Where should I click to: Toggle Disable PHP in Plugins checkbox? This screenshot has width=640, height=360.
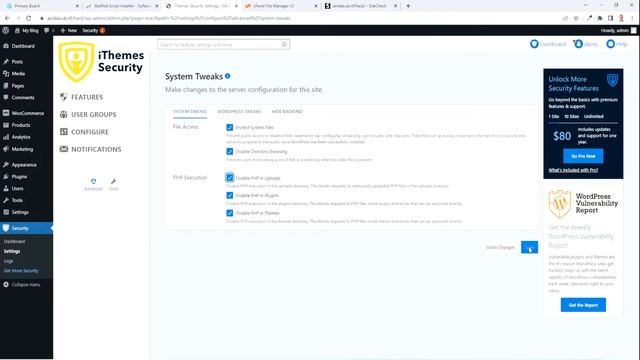click(x=230, y=196)
